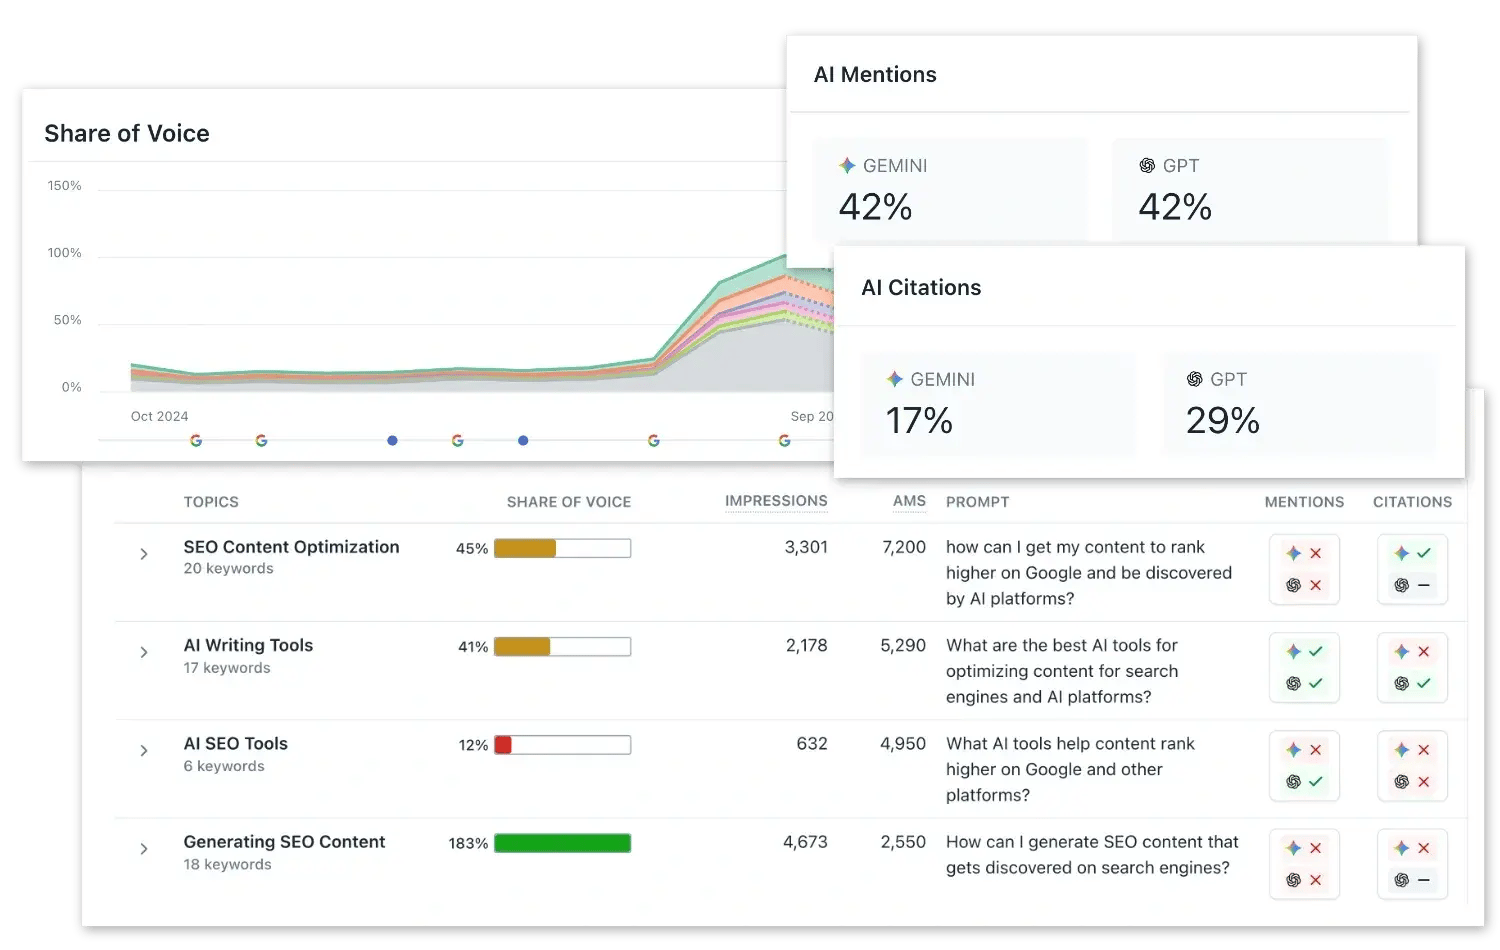
Task: Expand the Generating SEO Content topic row
Action: click(144, 849)
